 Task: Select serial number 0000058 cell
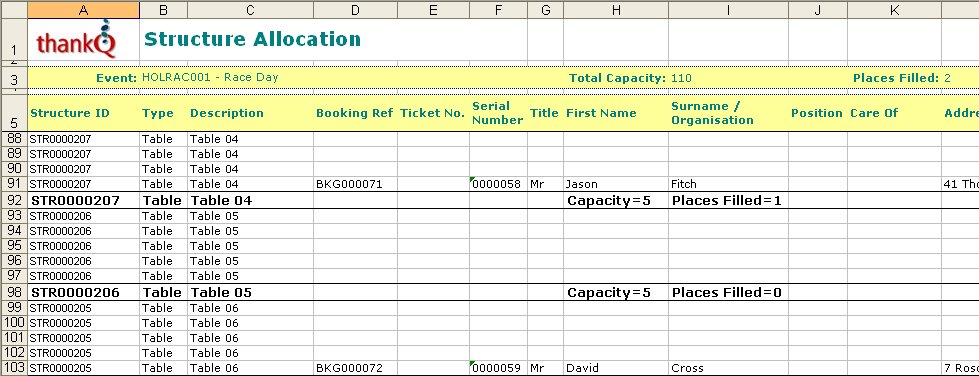tap(498, 184)
